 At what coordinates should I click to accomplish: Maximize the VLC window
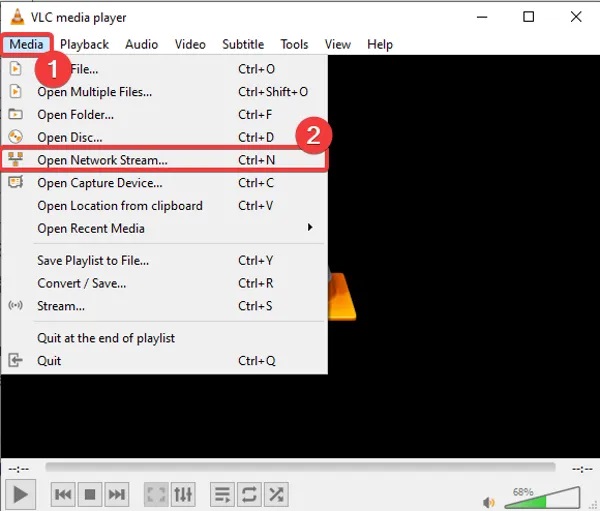click(528, 17)
